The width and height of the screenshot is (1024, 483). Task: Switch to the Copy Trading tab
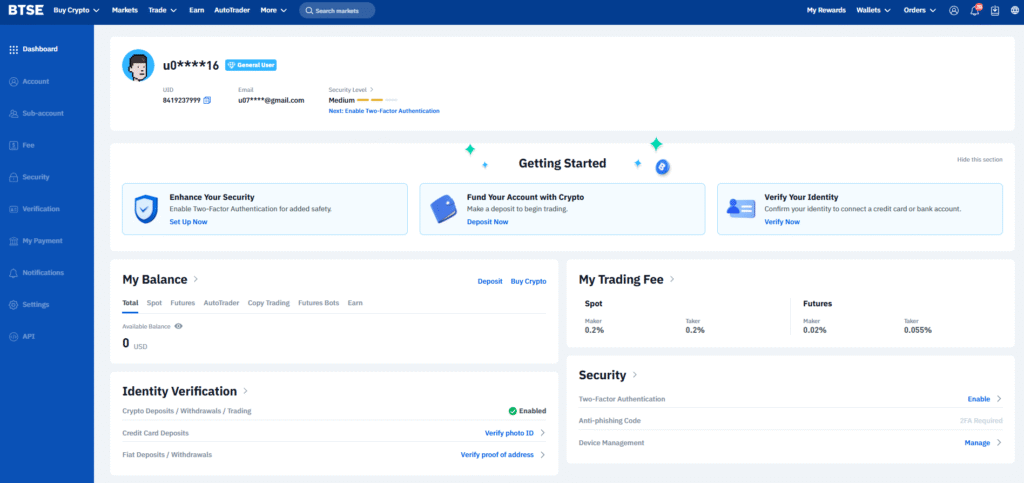[x=268, y=303]
